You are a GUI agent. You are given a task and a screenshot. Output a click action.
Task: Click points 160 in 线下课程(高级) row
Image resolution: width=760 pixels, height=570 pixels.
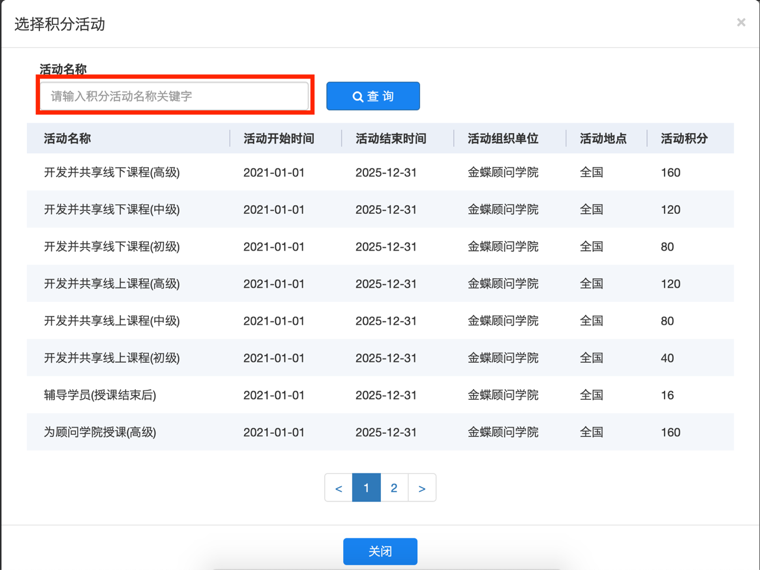pos(671,172)
